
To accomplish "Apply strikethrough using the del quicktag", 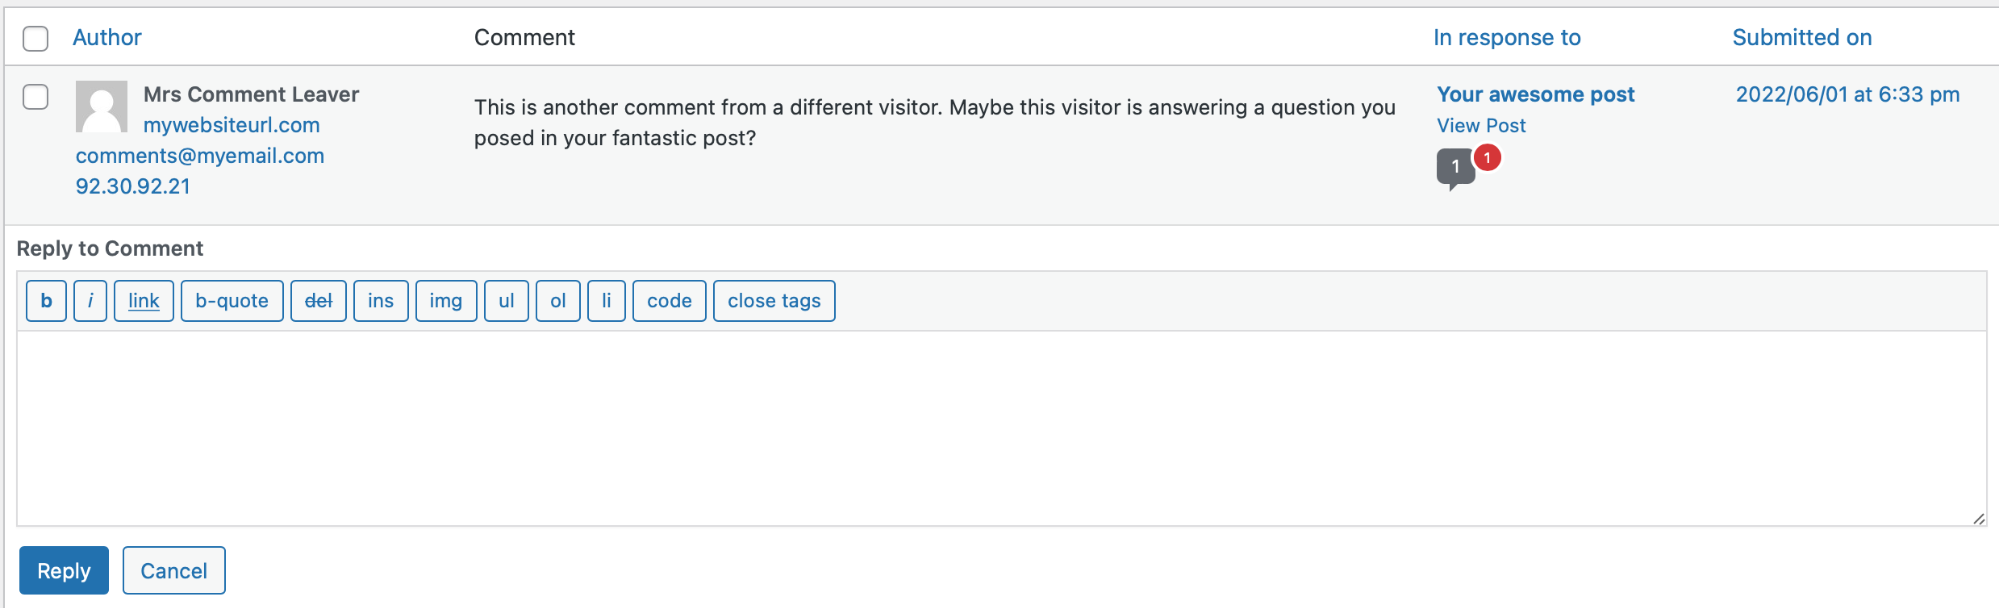I will pyautogui.click(x=318, y=300).
